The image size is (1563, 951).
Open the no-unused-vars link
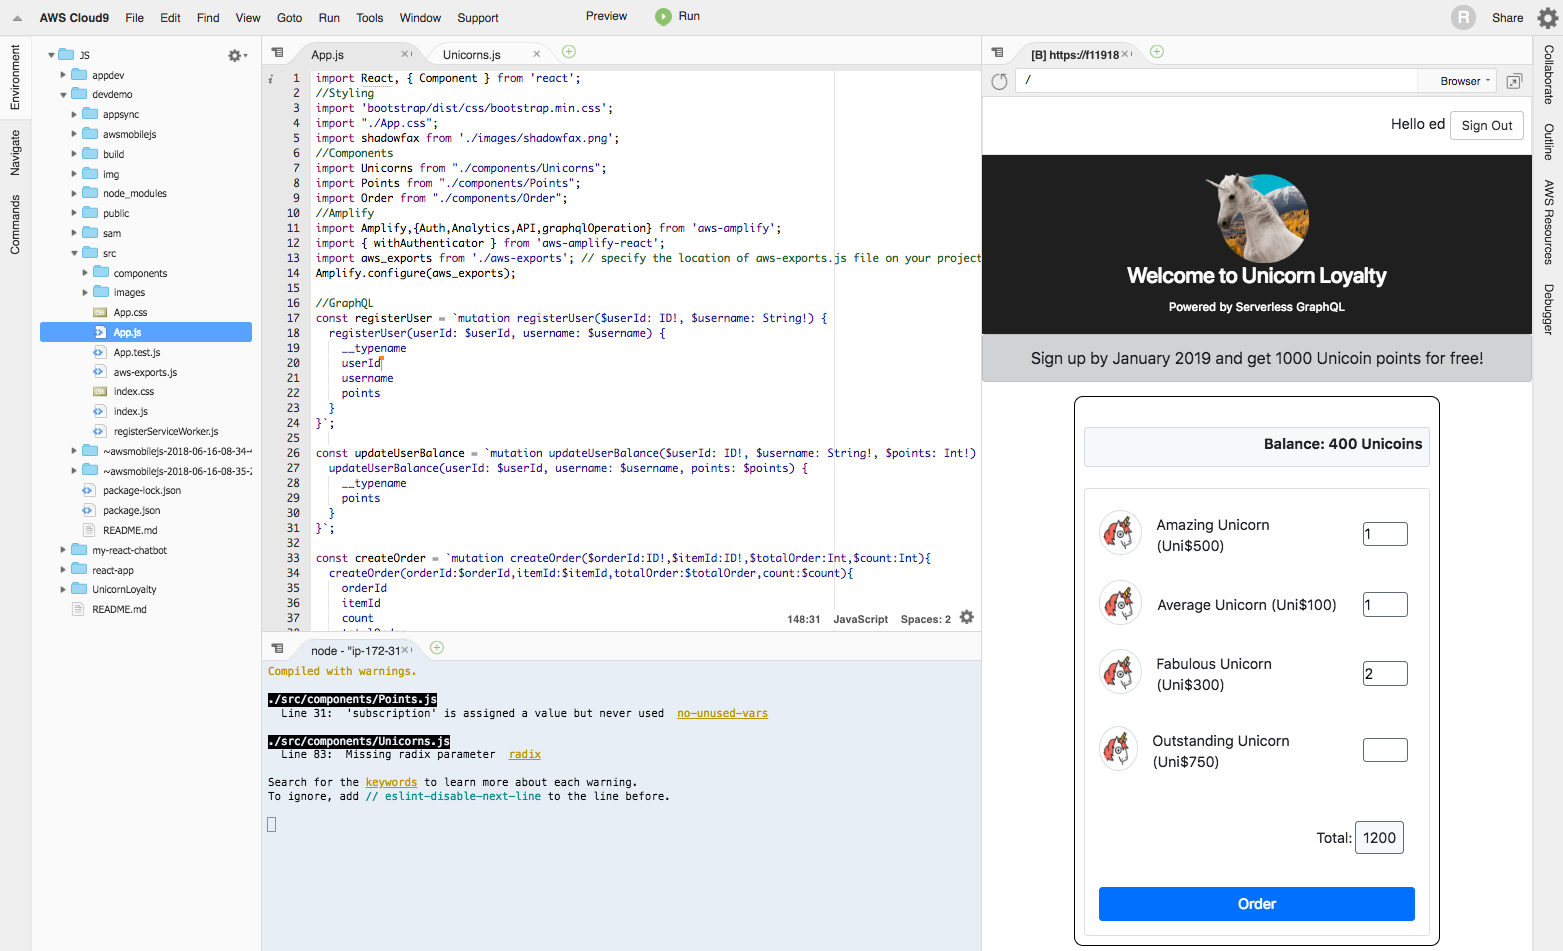[x=722, y=714]
